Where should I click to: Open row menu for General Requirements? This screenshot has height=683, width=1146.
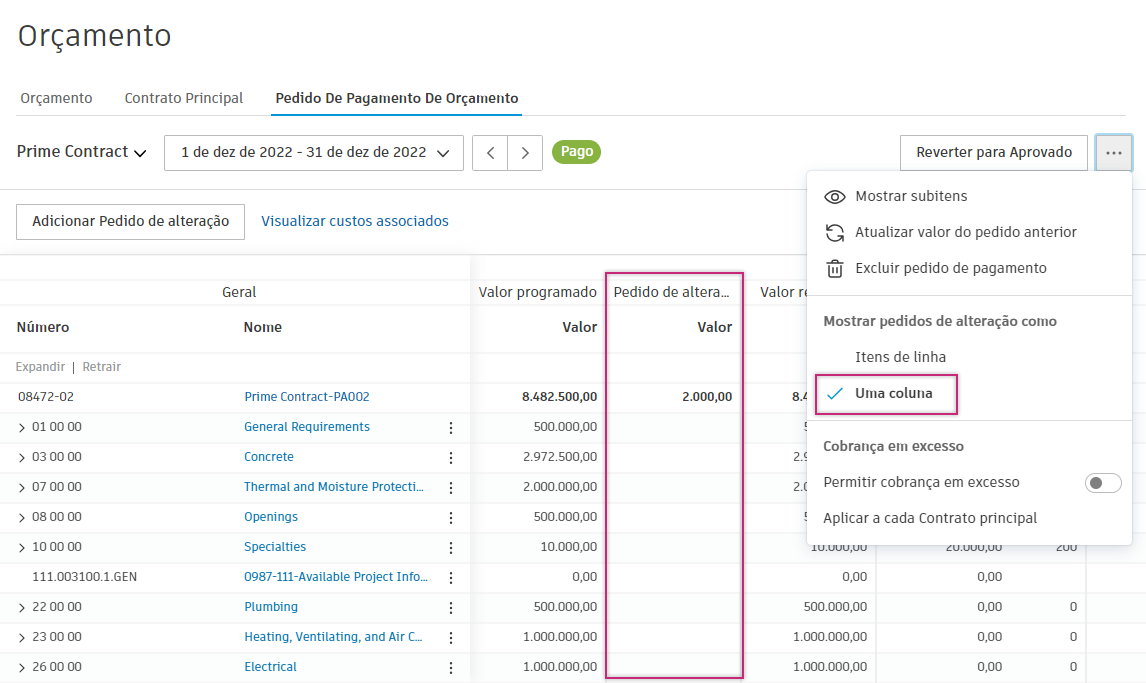(451, 427)
